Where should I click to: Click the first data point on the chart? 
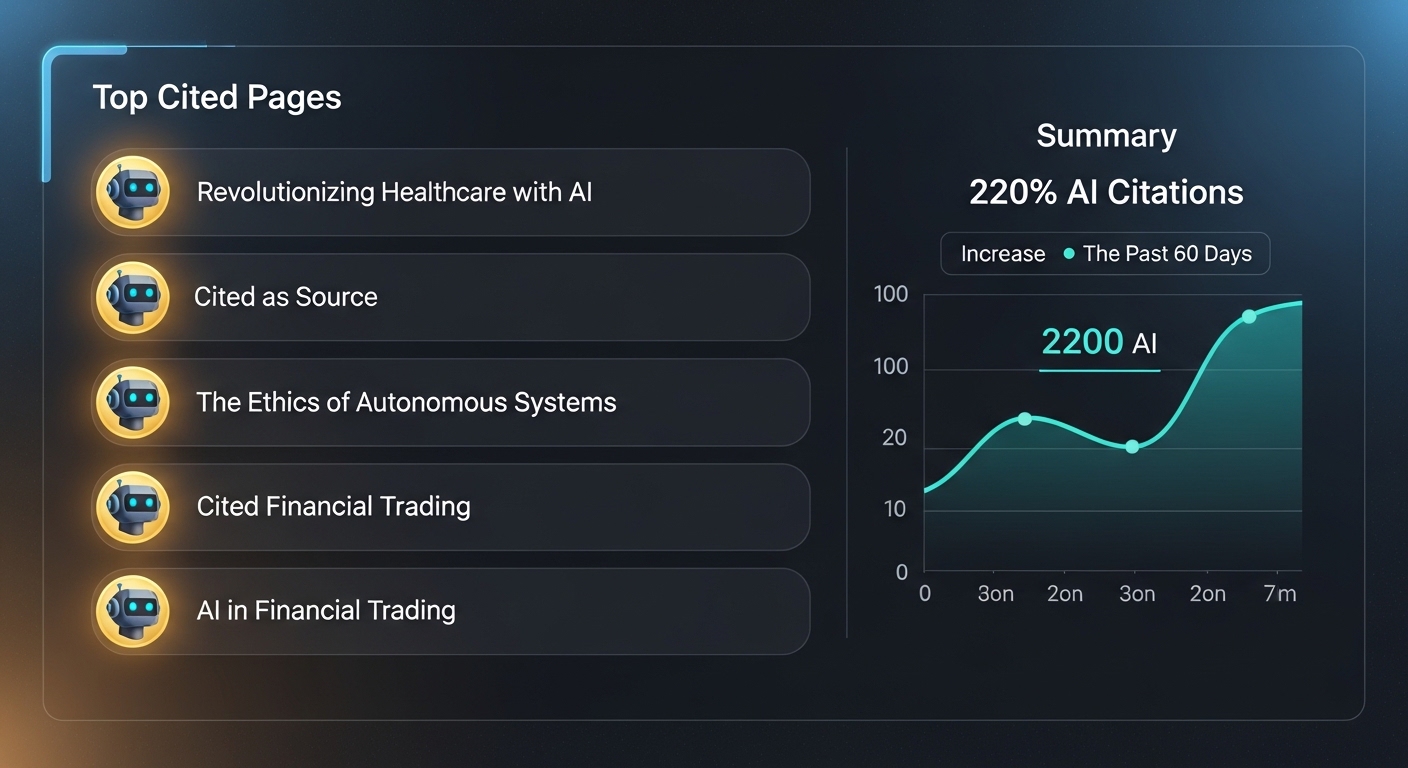1024,418
